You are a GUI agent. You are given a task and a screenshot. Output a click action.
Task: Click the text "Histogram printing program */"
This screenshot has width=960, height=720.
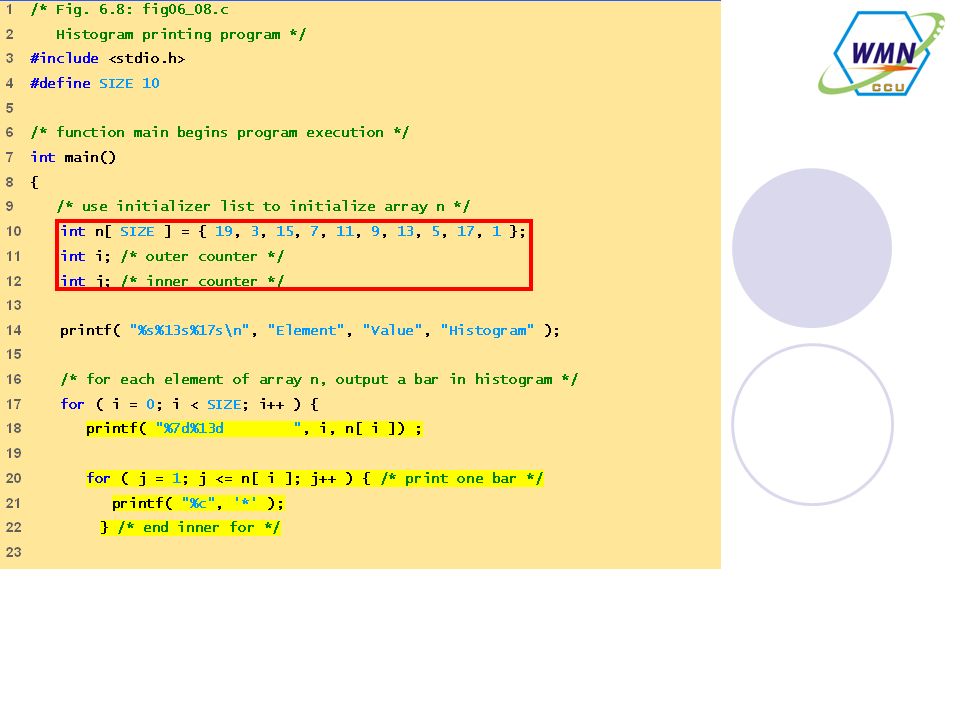click(181, 34)
